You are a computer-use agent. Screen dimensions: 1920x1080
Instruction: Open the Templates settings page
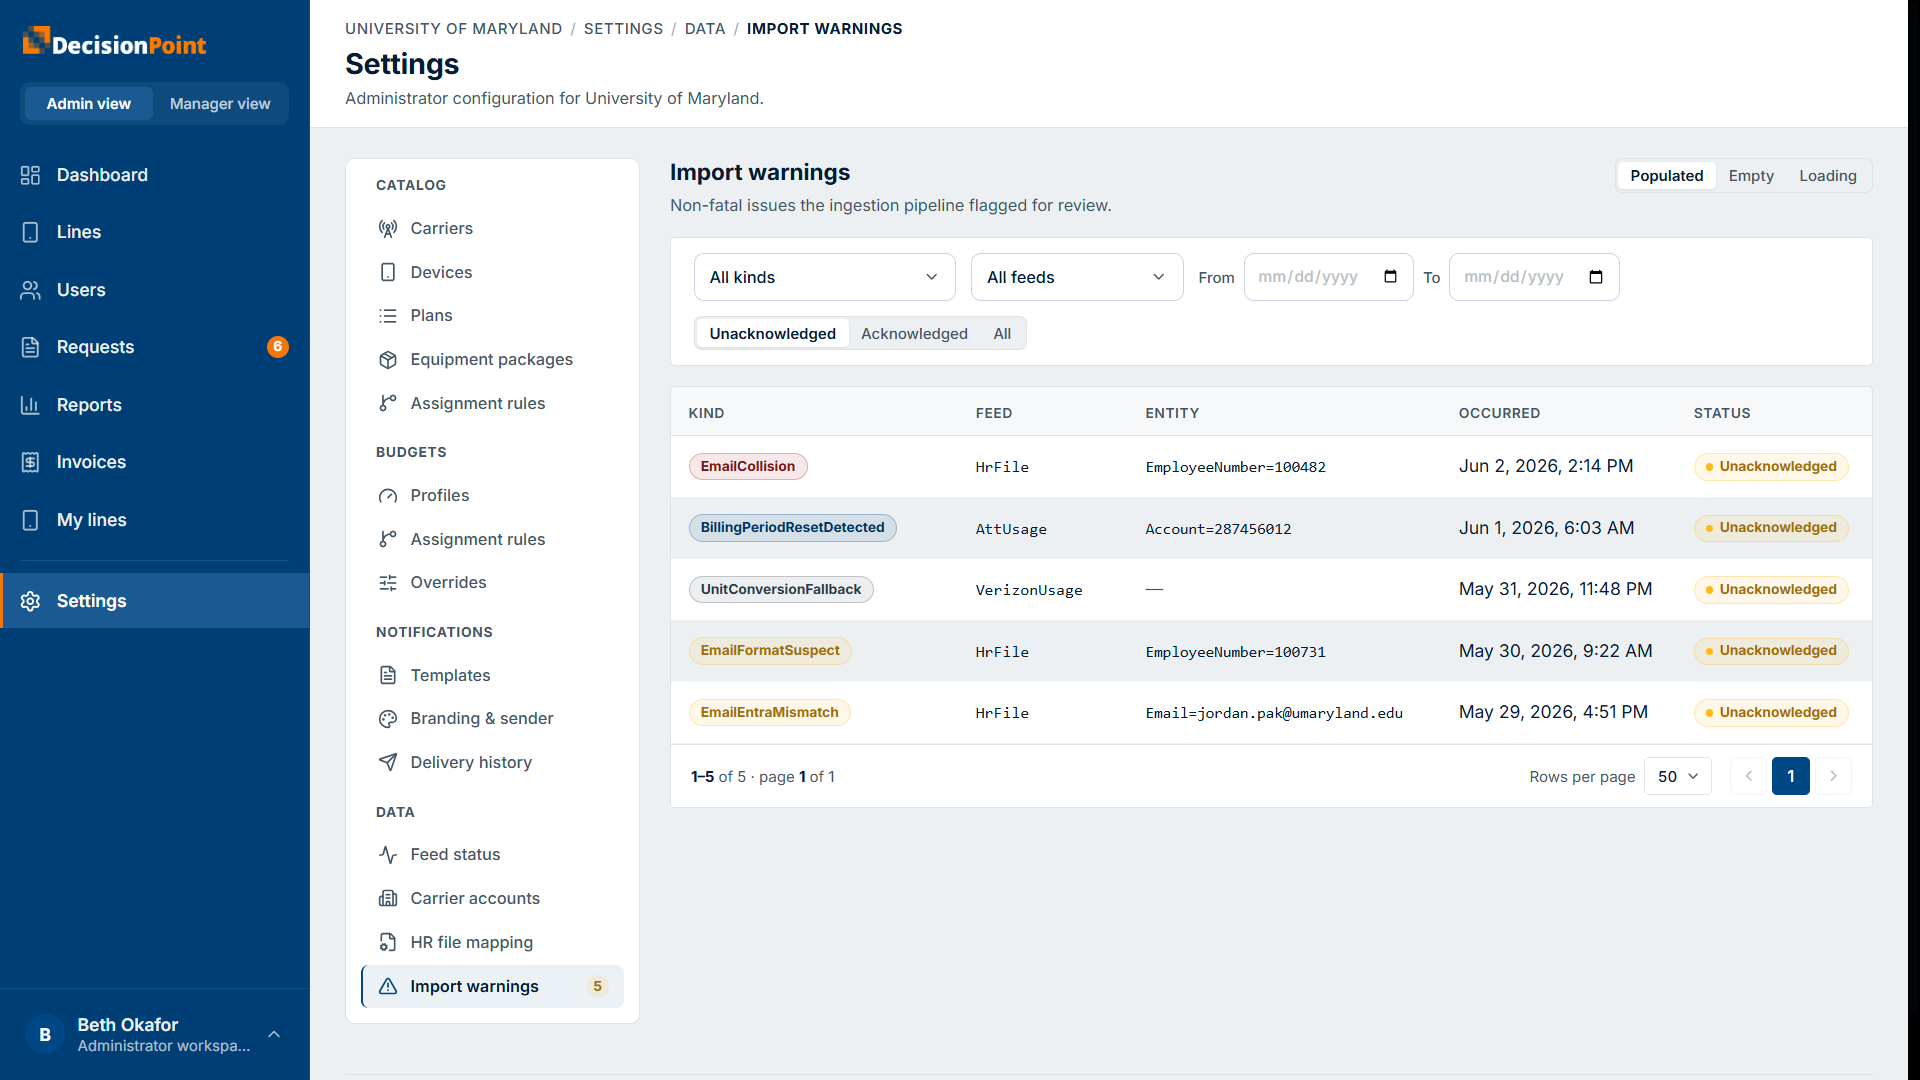pos(492,675)
